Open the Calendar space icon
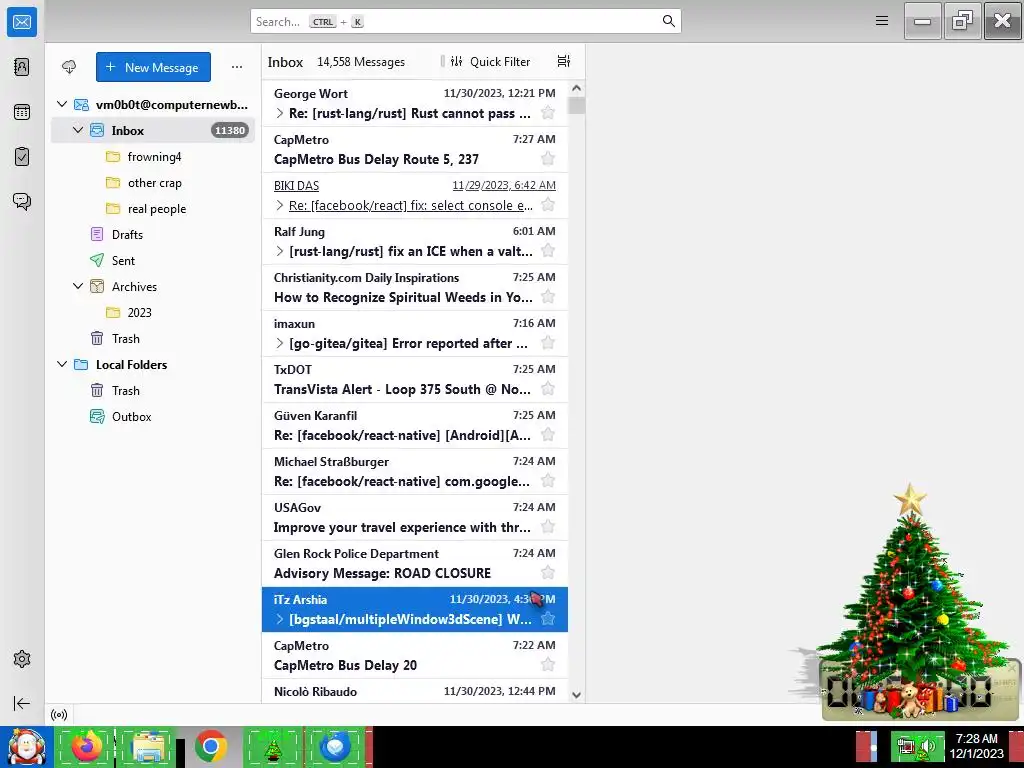1024x768 pixels. click(22, 112)
